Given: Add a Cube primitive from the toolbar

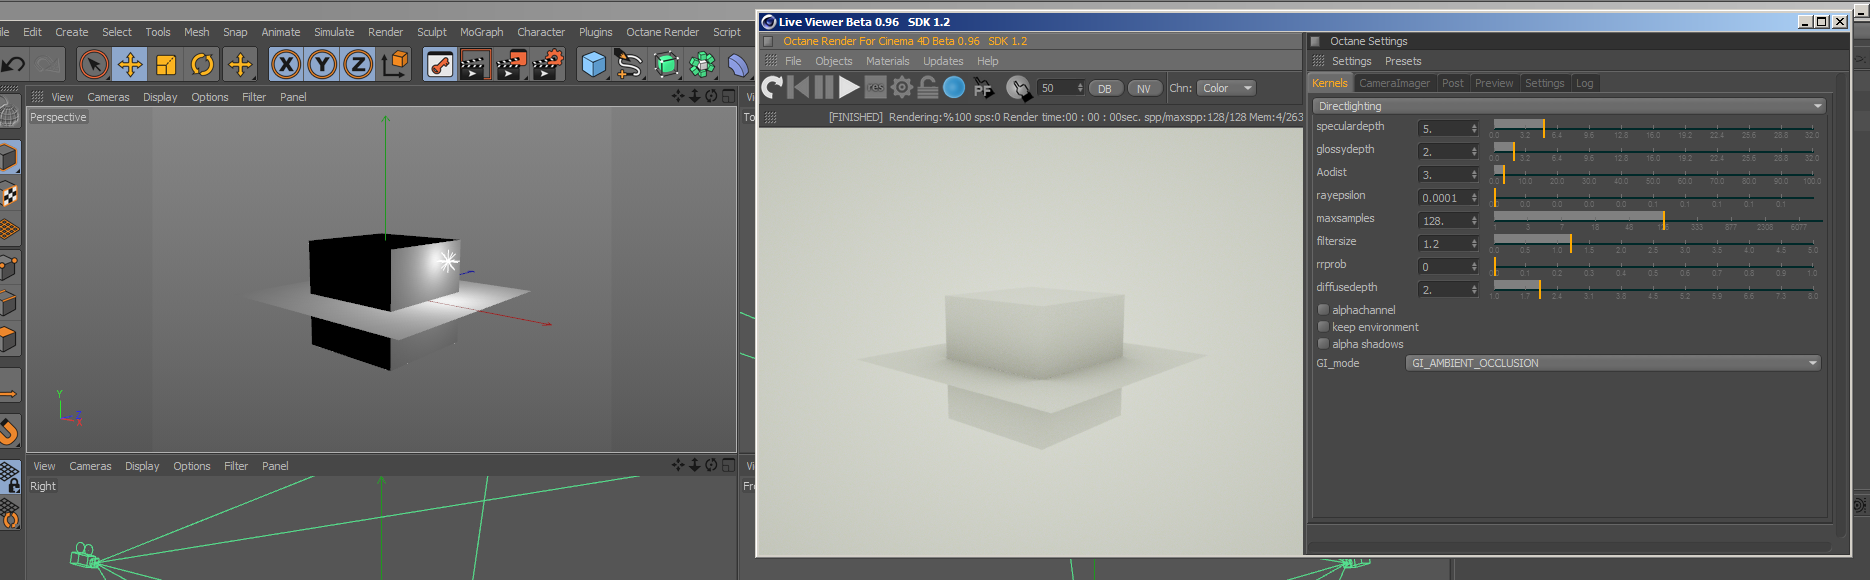Looking at the screenshot, I should (593, 65).
